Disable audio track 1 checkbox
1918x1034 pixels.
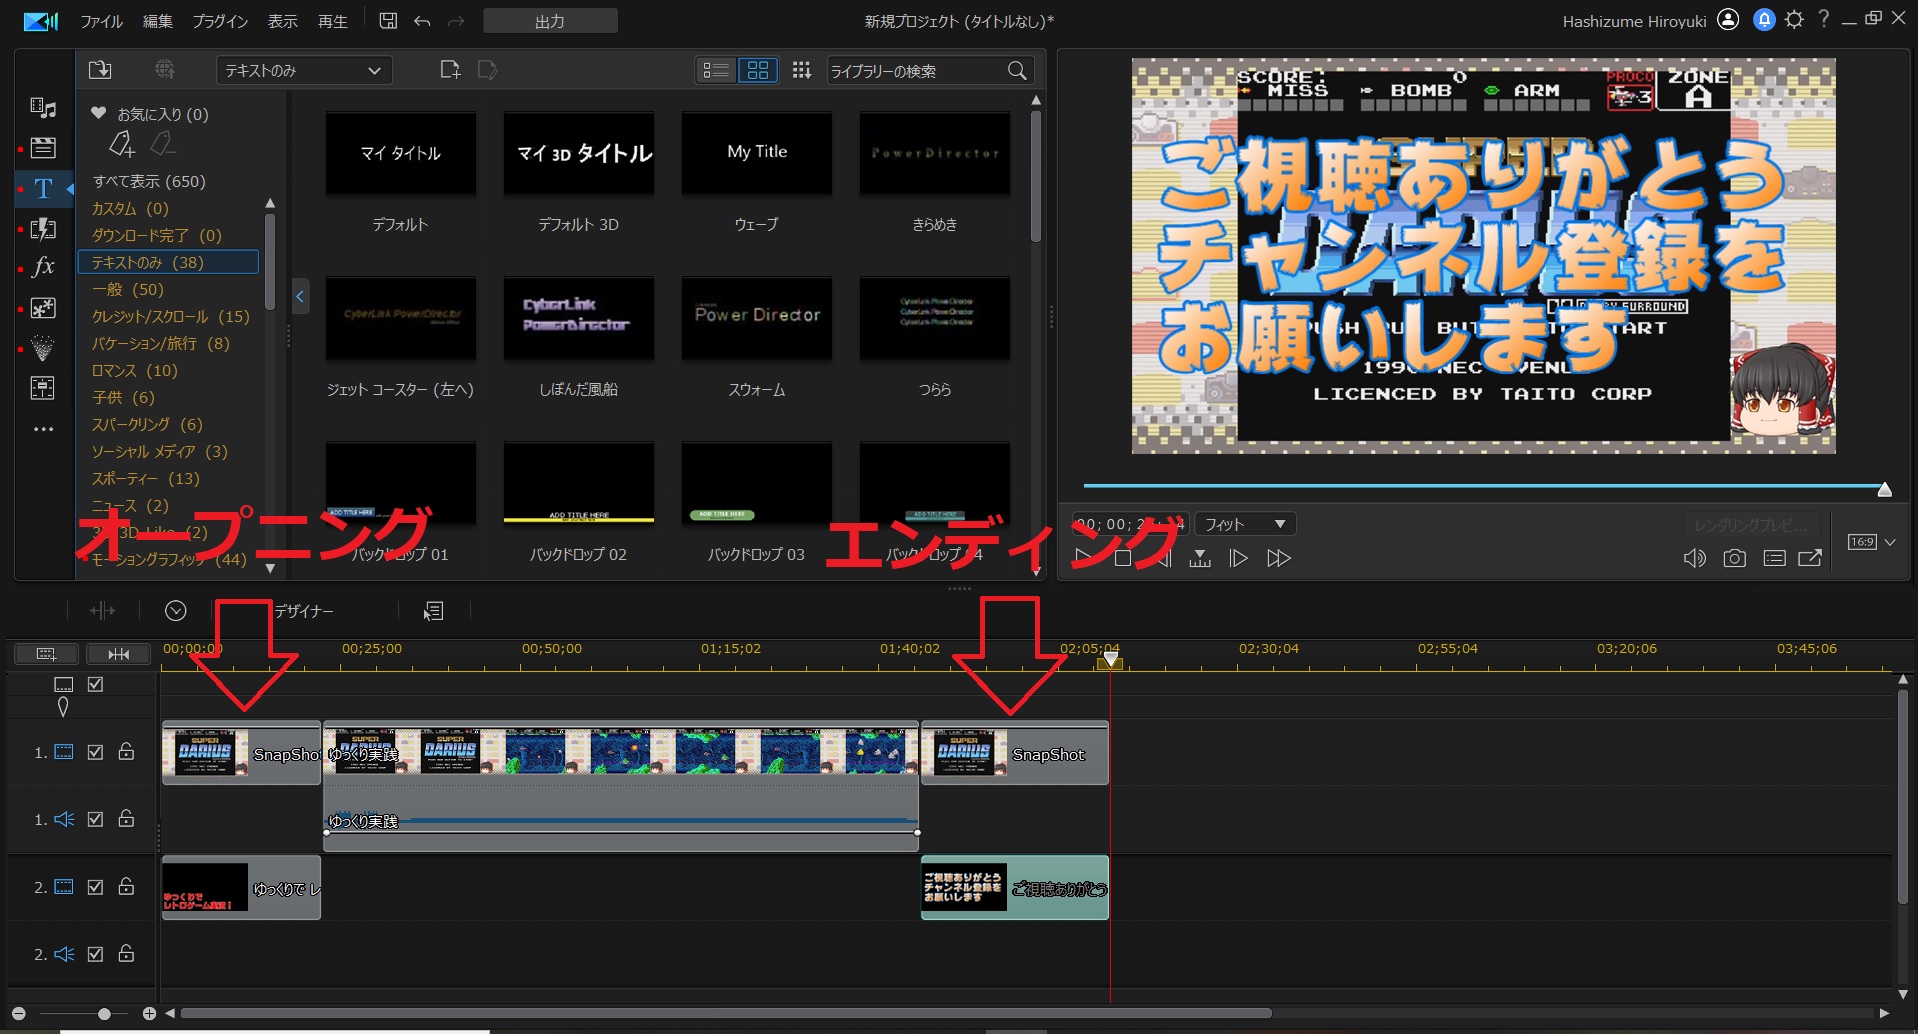[95, 819]
